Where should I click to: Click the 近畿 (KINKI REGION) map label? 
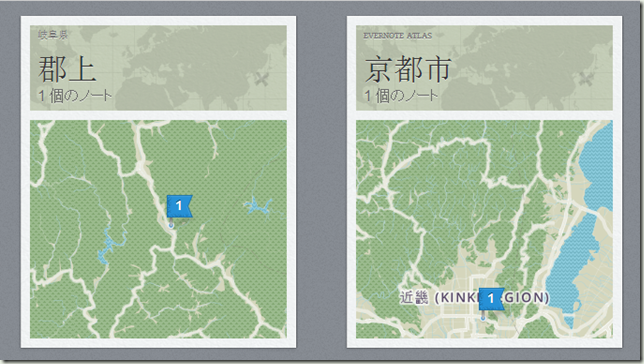coord(474,297)
